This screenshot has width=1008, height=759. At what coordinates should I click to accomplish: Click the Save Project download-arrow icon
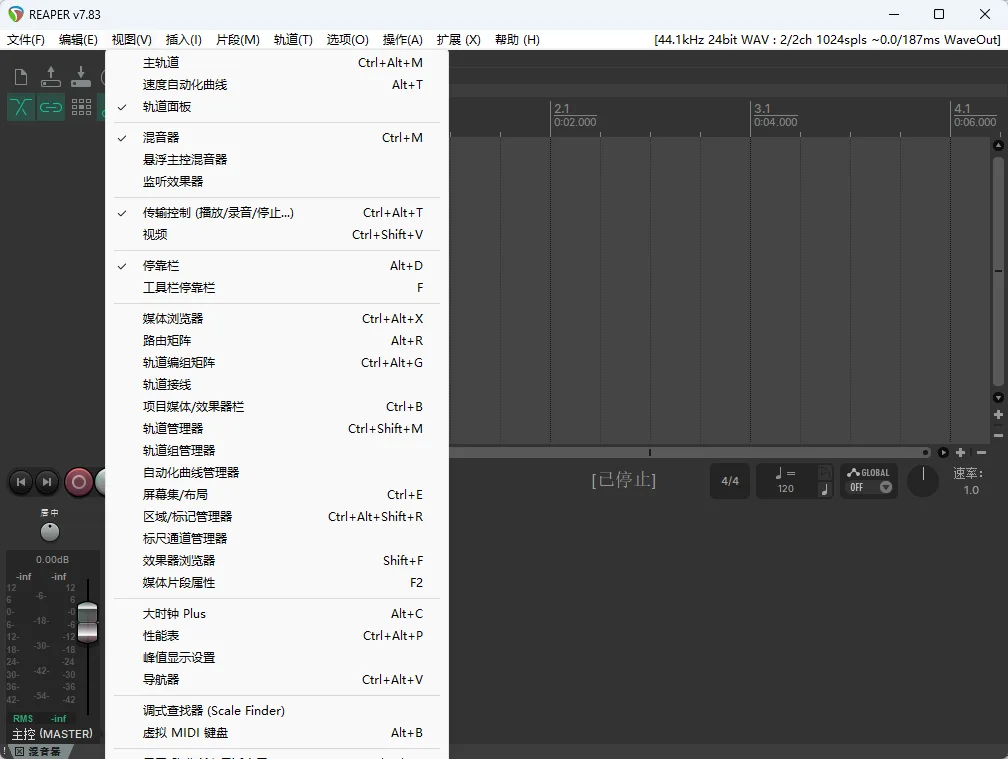point(80,77)
